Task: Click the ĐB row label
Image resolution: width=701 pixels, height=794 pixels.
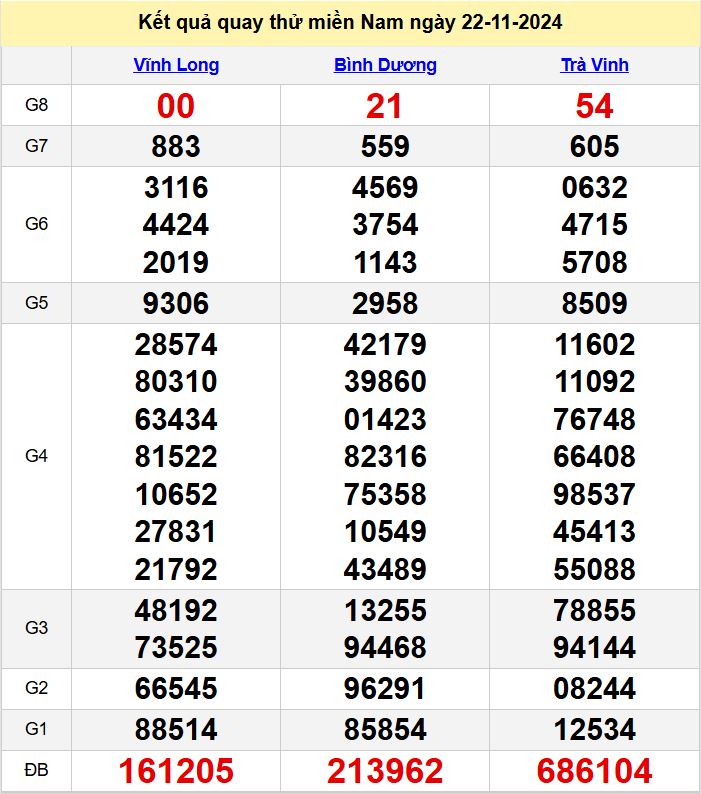Action: click(36, 770)
